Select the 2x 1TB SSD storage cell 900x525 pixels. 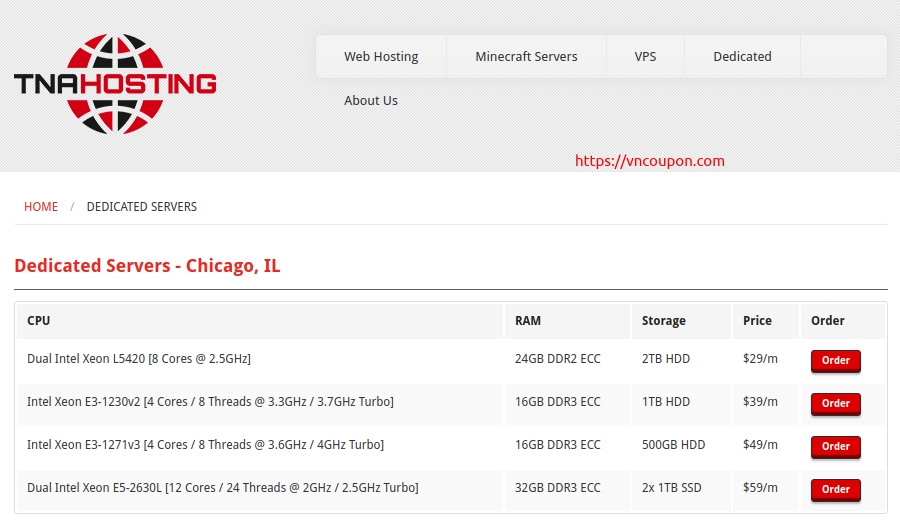(x=674, y=488)
